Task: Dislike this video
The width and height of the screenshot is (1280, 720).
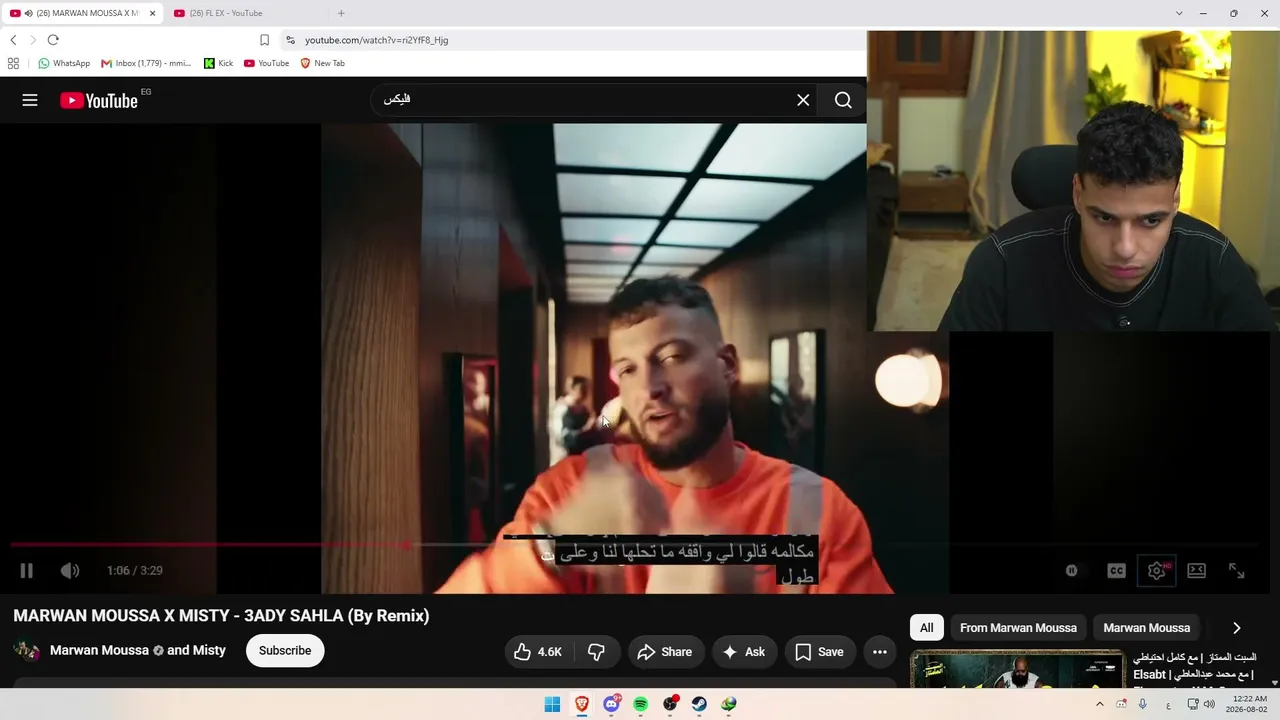Action: coord(596,652)
